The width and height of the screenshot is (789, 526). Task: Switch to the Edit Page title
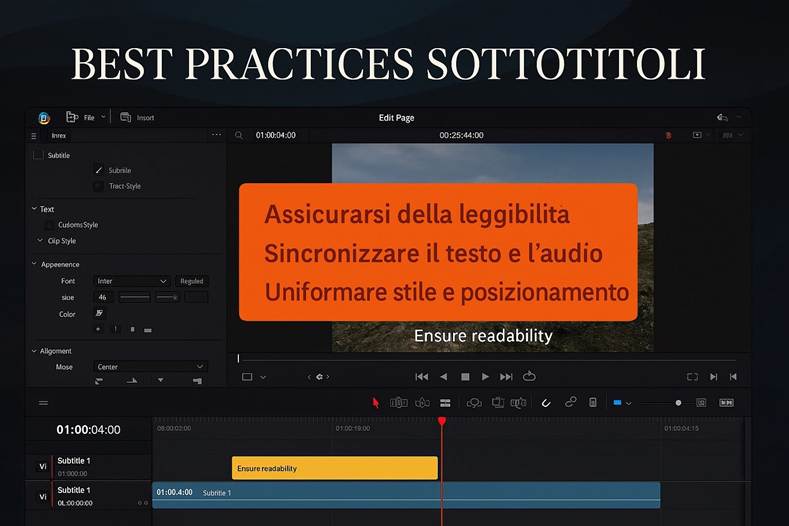tap(397, 118)
